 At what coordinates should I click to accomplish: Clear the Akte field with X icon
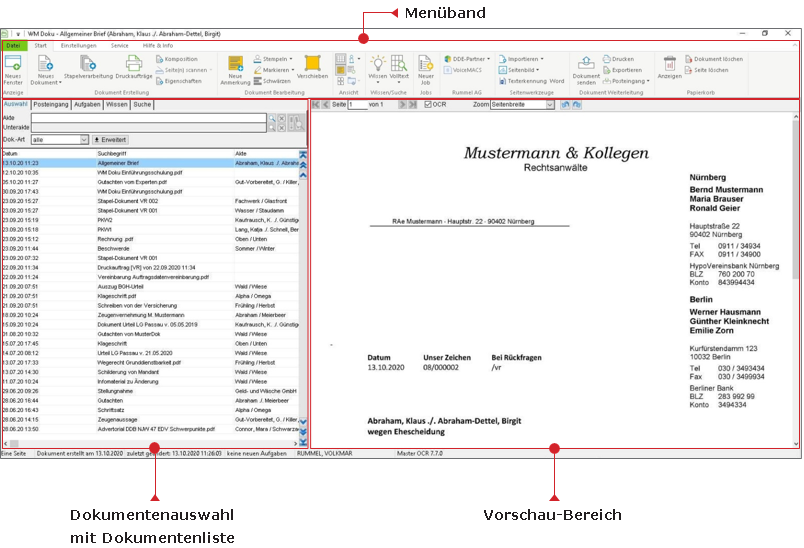tap(282, 118)
